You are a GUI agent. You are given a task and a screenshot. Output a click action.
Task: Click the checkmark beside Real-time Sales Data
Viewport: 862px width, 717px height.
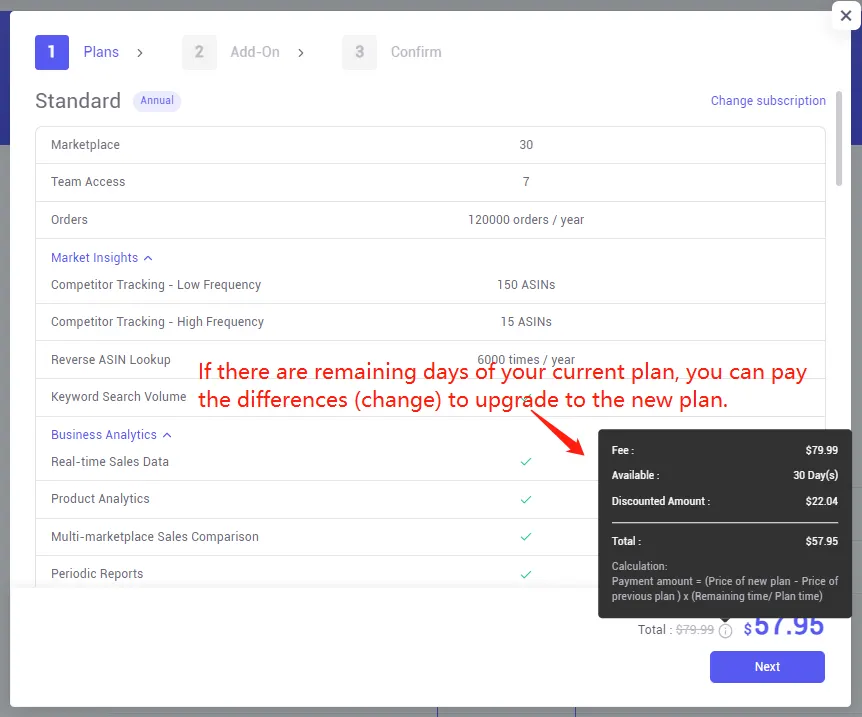(526, 462)
